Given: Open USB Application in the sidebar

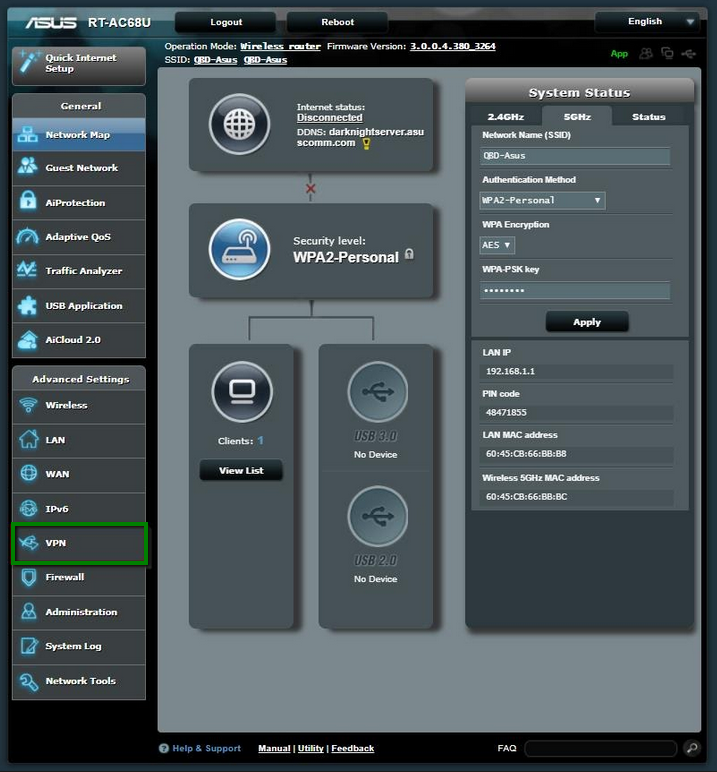Looking at the screenshot, I should pos(79,305).
